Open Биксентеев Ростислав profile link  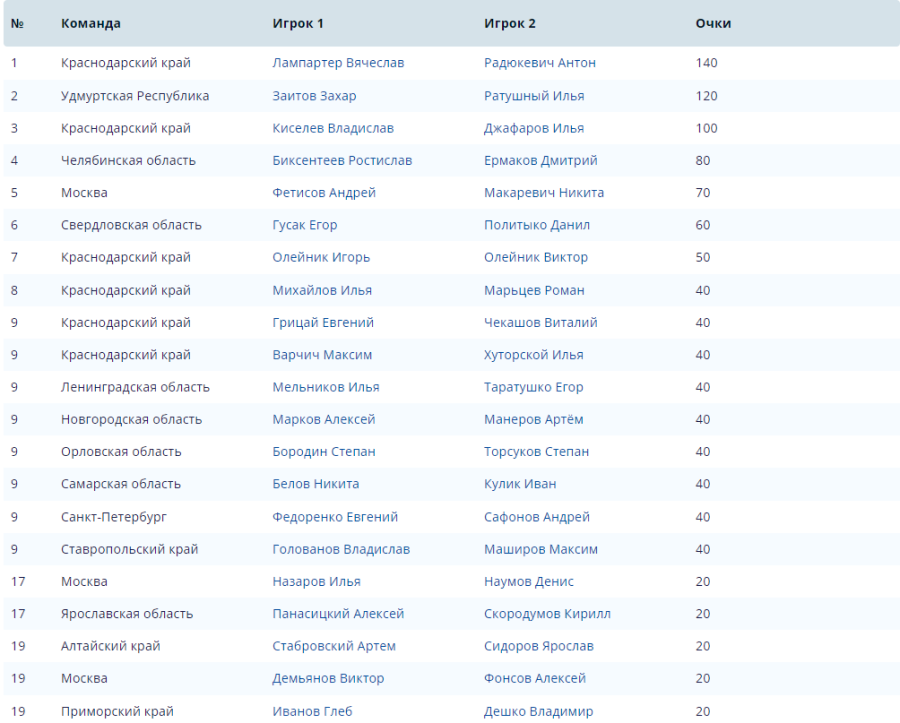(x=342, y=160)
